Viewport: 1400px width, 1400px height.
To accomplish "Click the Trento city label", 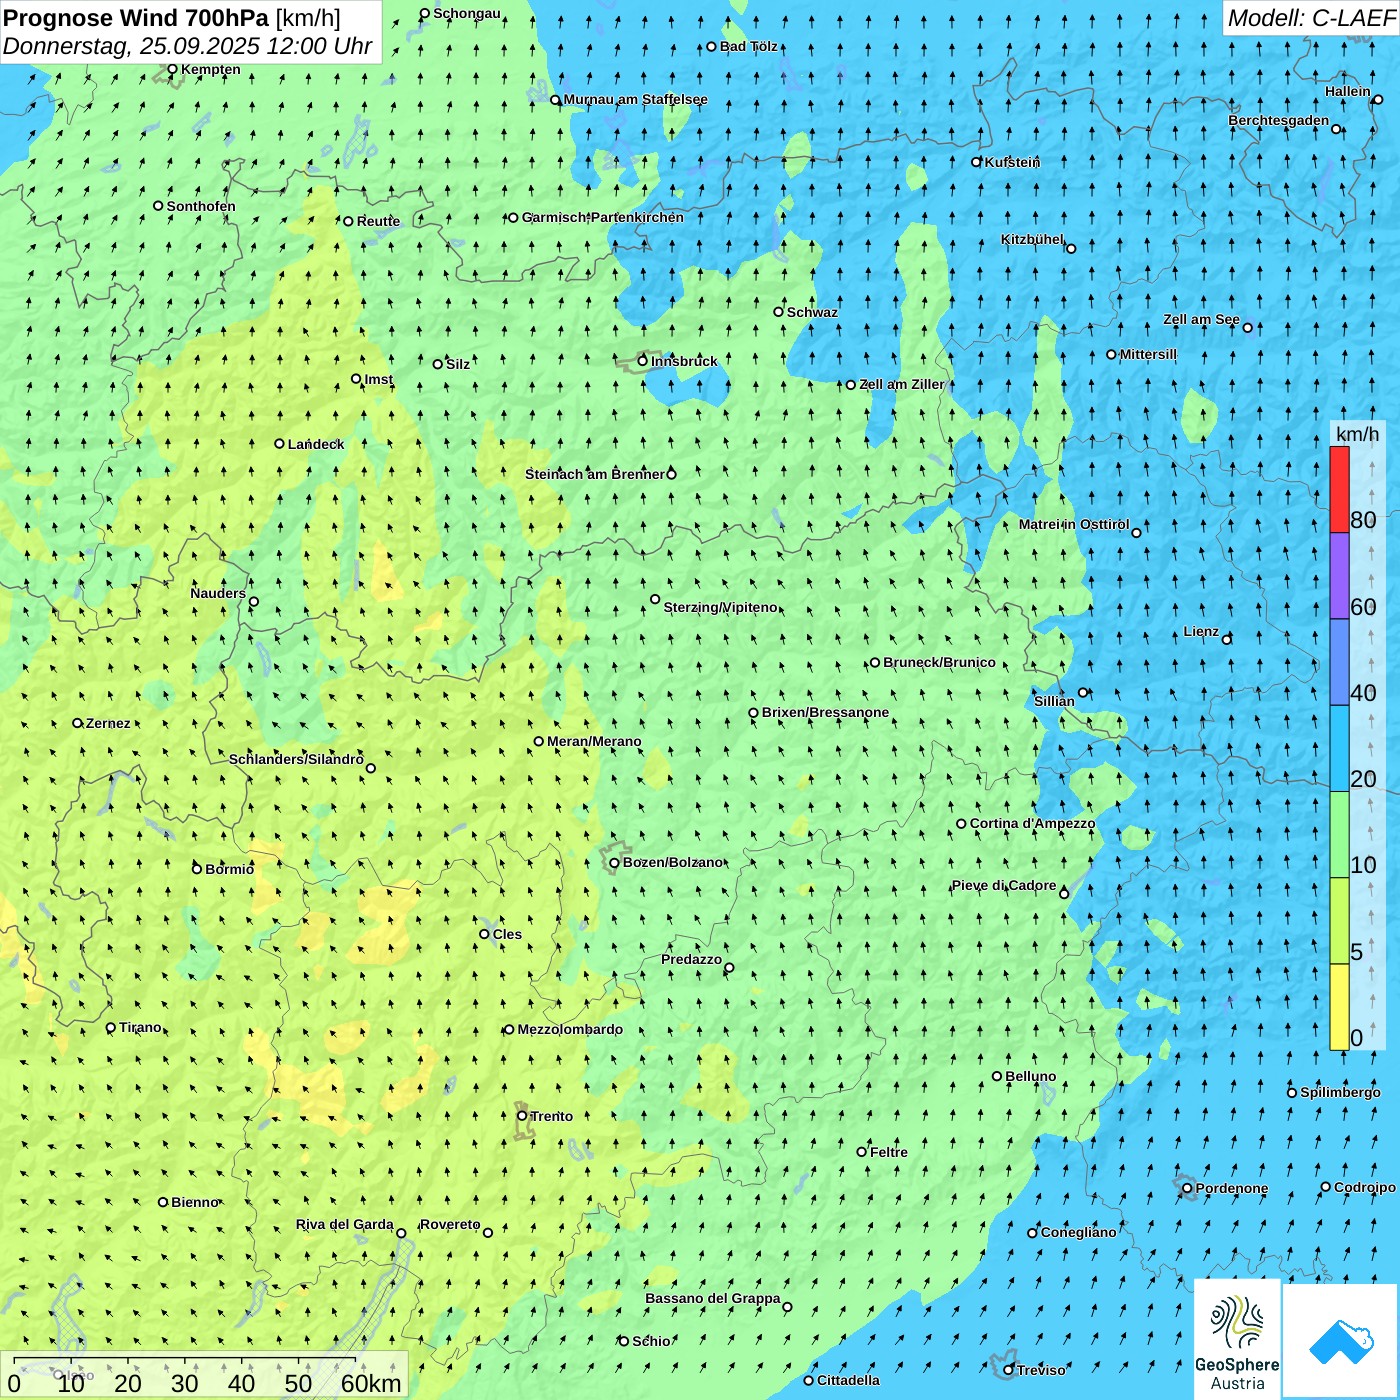I will coord(552,1116).
